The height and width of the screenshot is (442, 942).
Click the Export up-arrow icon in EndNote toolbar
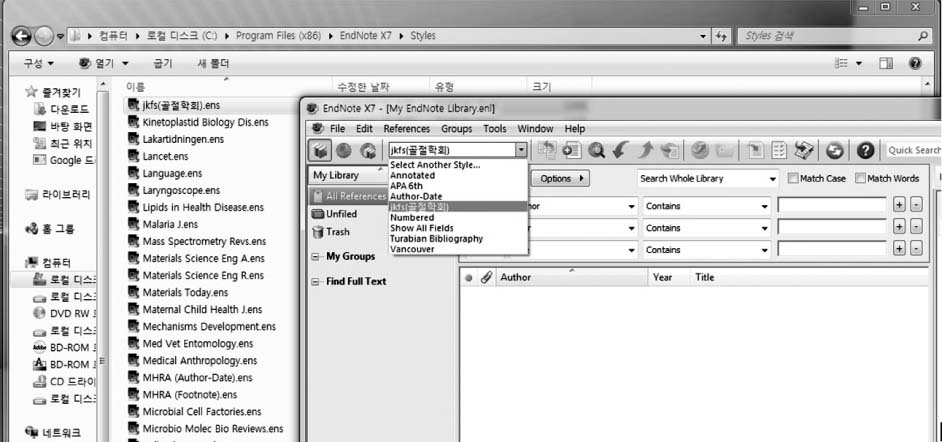click(645, 150)
